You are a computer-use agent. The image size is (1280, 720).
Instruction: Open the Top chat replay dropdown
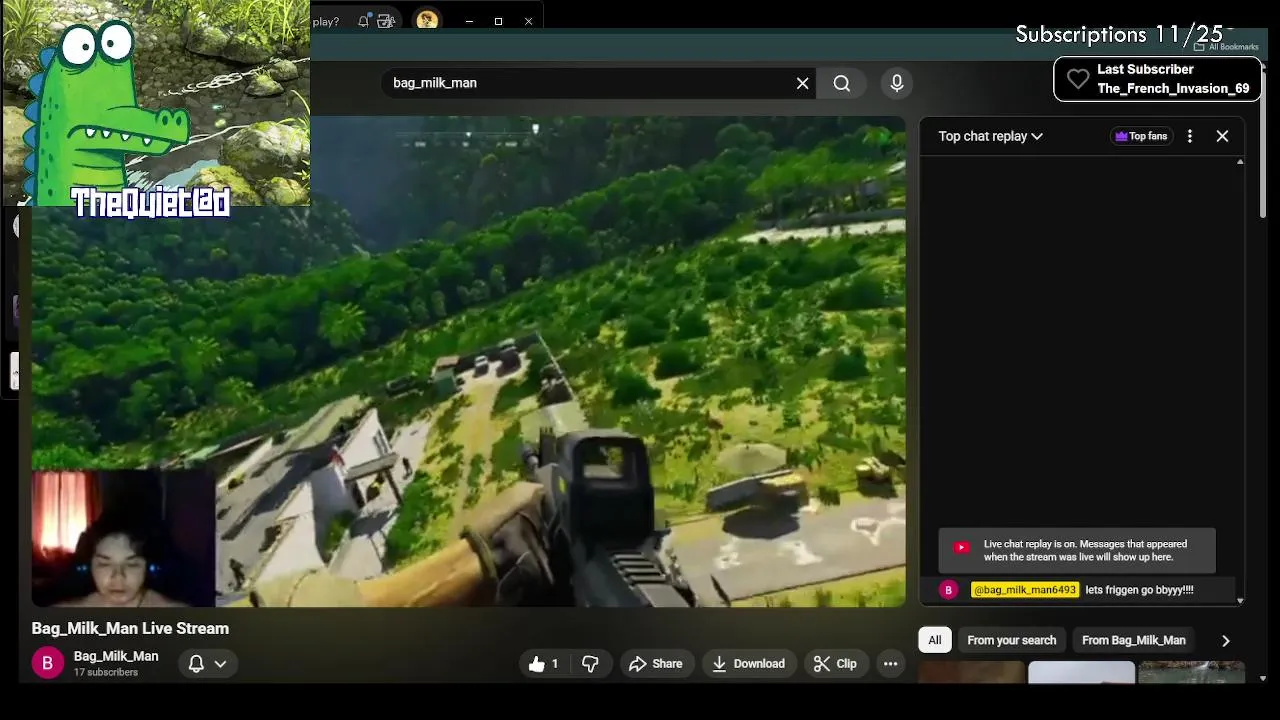pyautogui.click(x=990, y=136)
